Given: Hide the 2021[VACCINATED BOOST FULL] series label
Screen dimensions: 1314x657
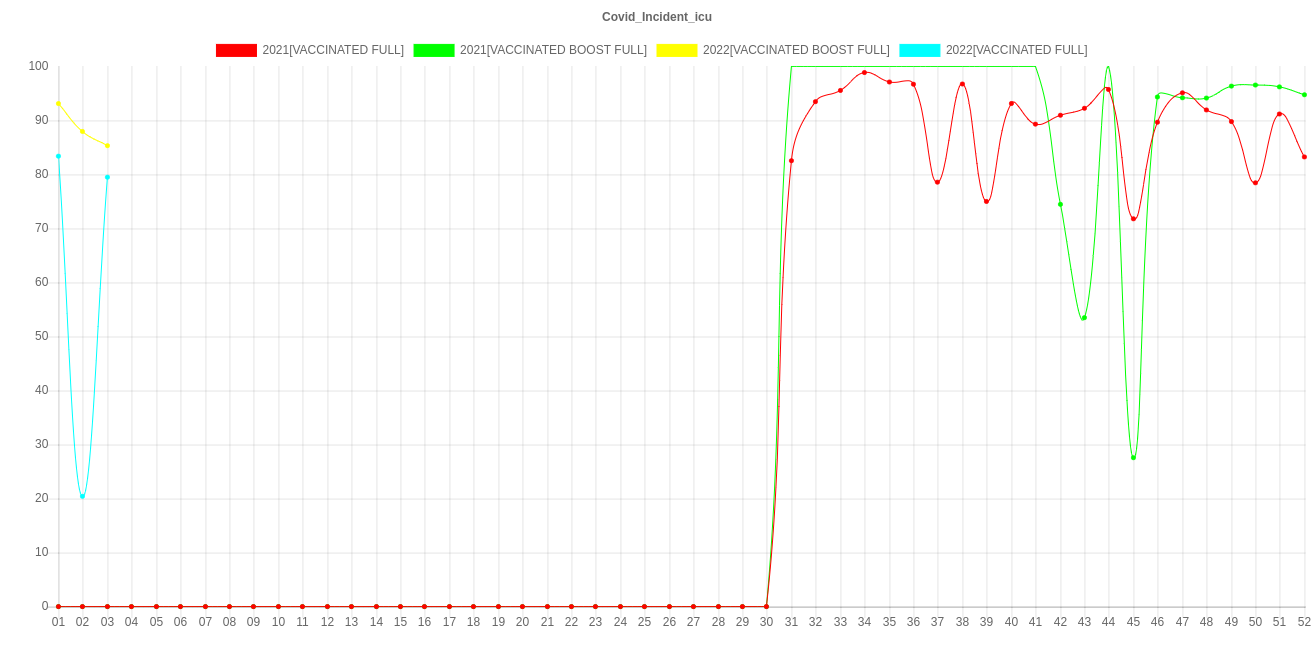Looking at the screenshot, I should [553, 50].
